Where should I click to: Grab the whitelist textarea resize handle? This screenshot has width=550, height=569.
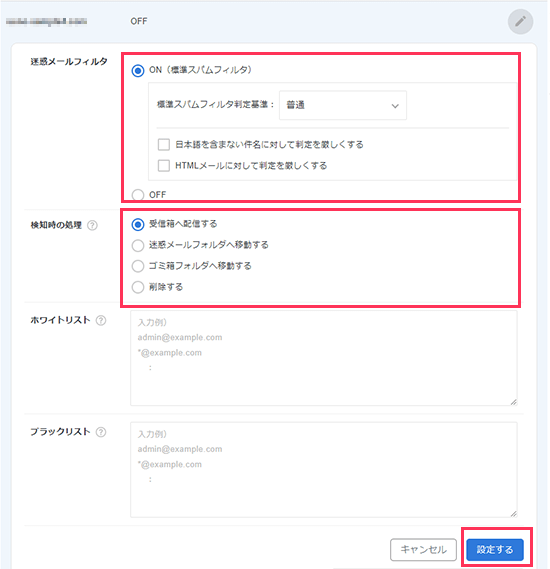coord(513,402)
